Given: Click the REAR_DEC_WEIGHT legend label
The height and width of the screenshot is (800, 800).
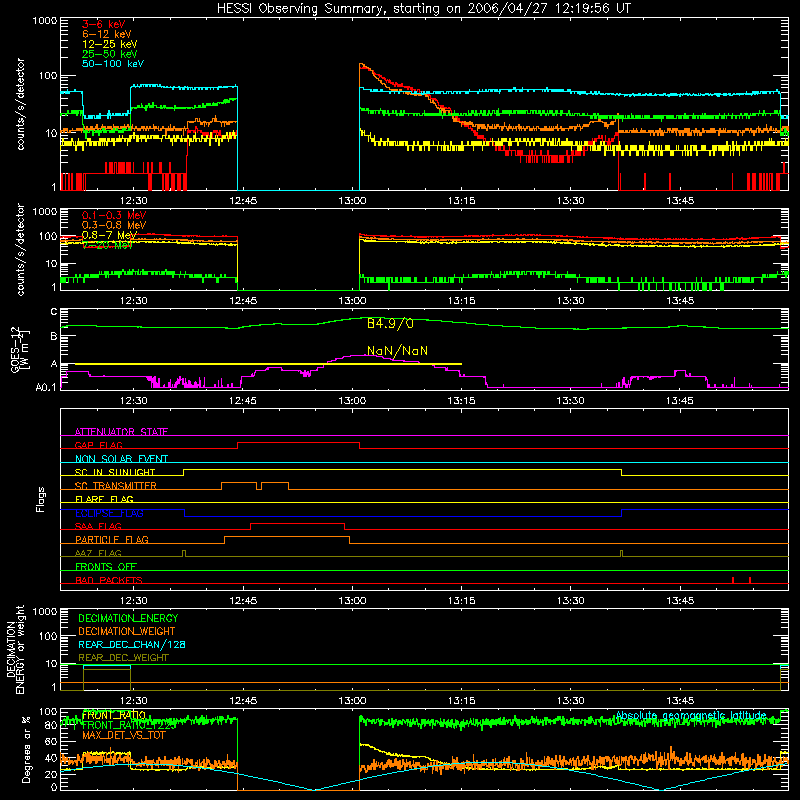Looking at the screenshot, I should (x=123, y=658).
